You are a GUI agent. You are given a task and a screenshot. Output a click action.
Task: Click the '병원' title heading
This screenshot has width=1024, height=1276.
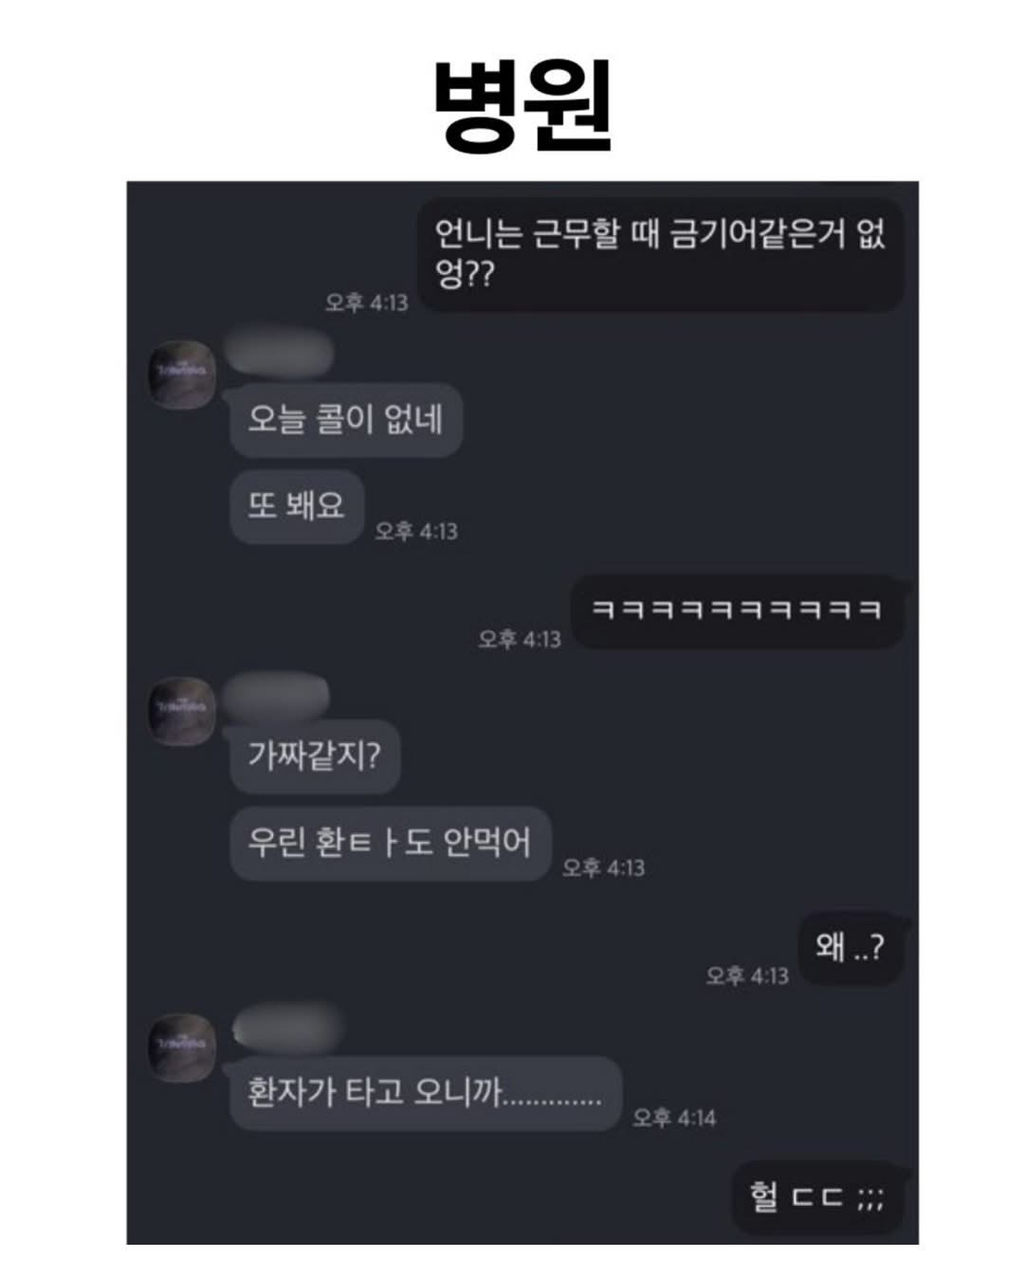[x=521, y=106]
